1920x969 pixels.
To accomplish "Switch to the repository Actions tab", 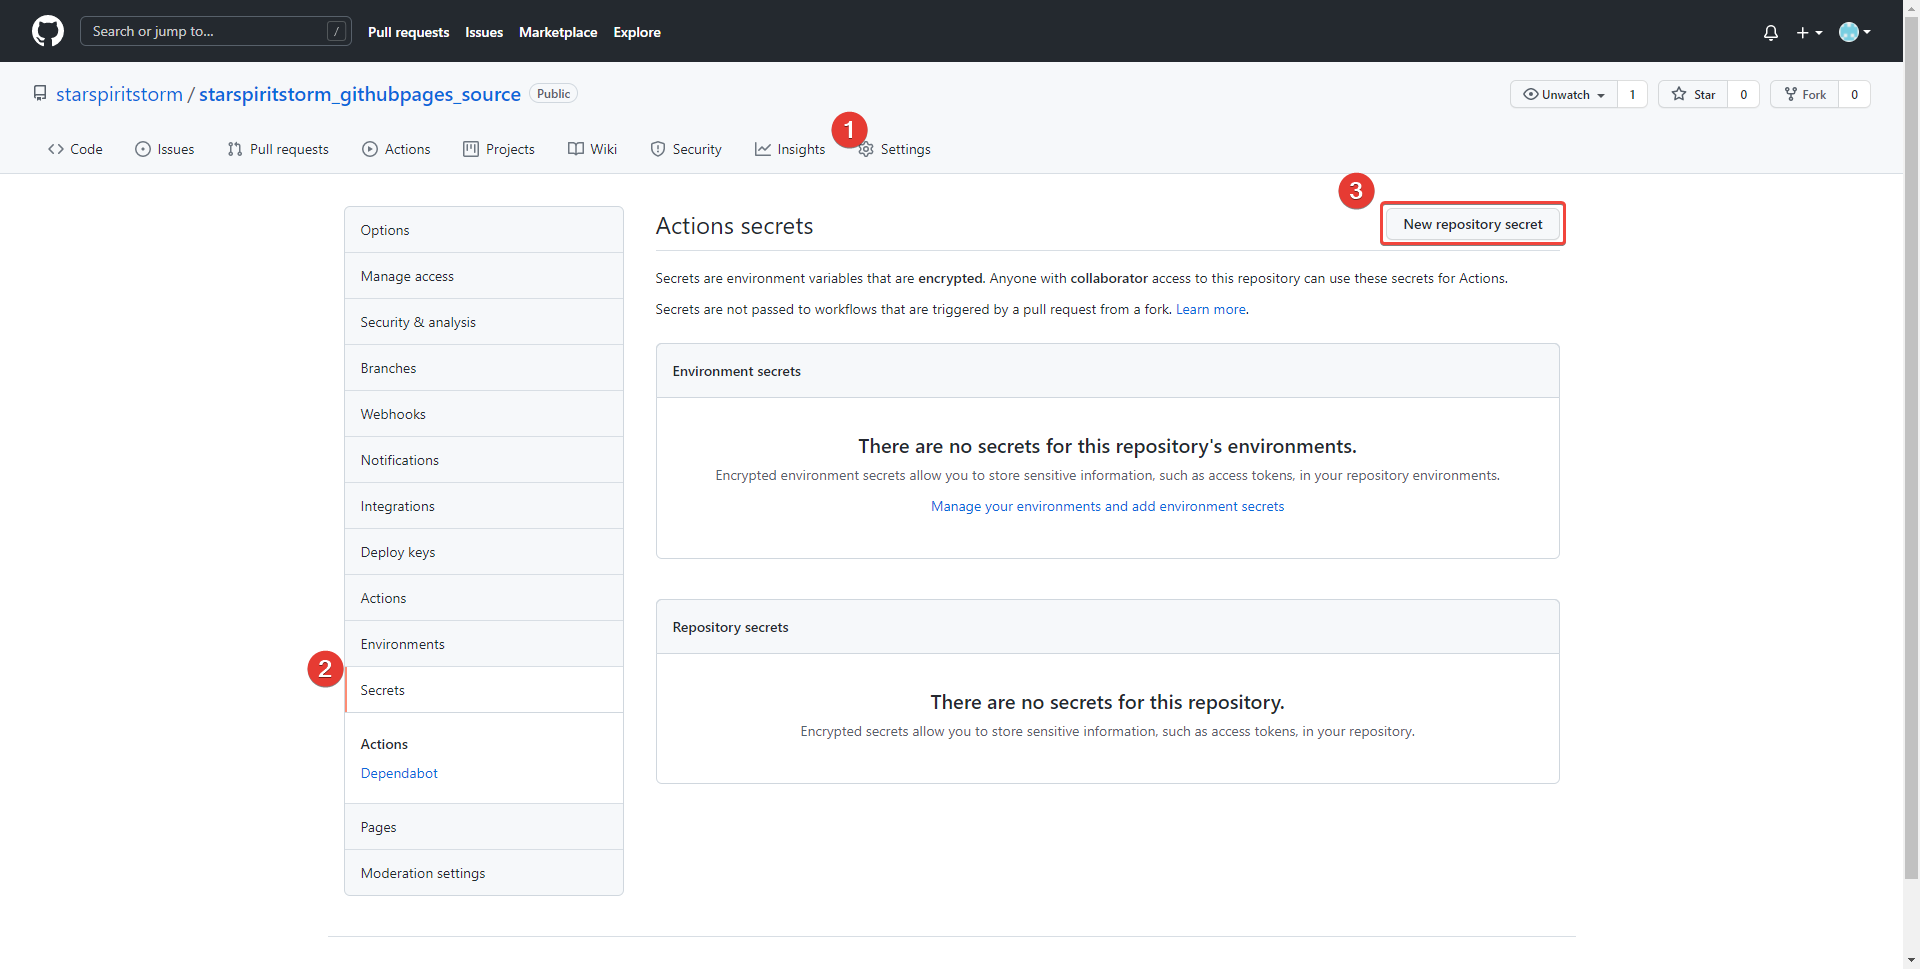I will (x=396, y=149).
